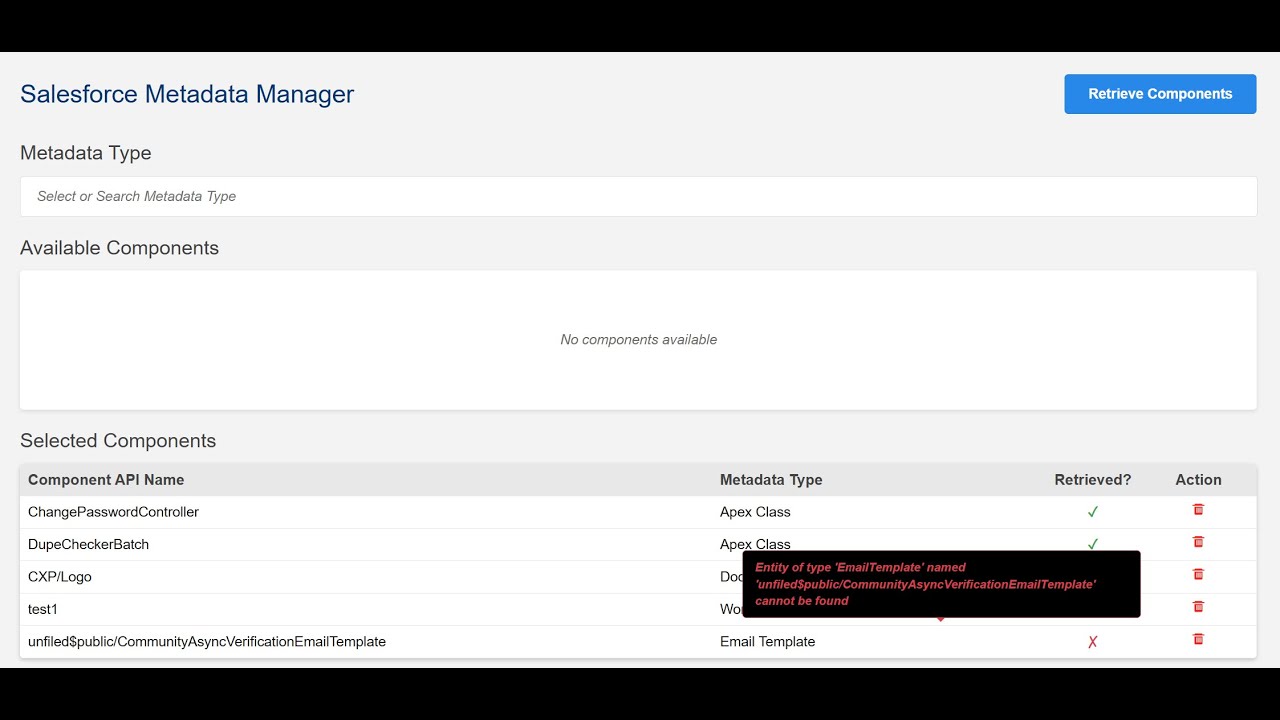Select the CXP/Logo cell
This screenshot has width=1280, height=720.
pos(60,577)
